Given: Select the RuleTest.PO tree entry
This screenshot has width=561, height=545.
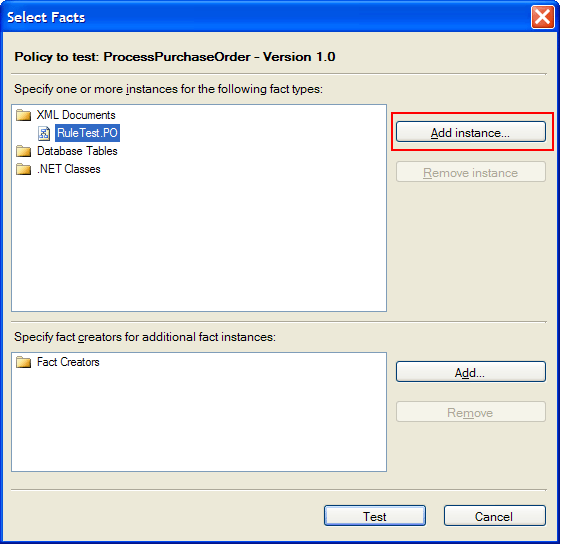Looking at the screenshot, I should click(x=87, y=133).
